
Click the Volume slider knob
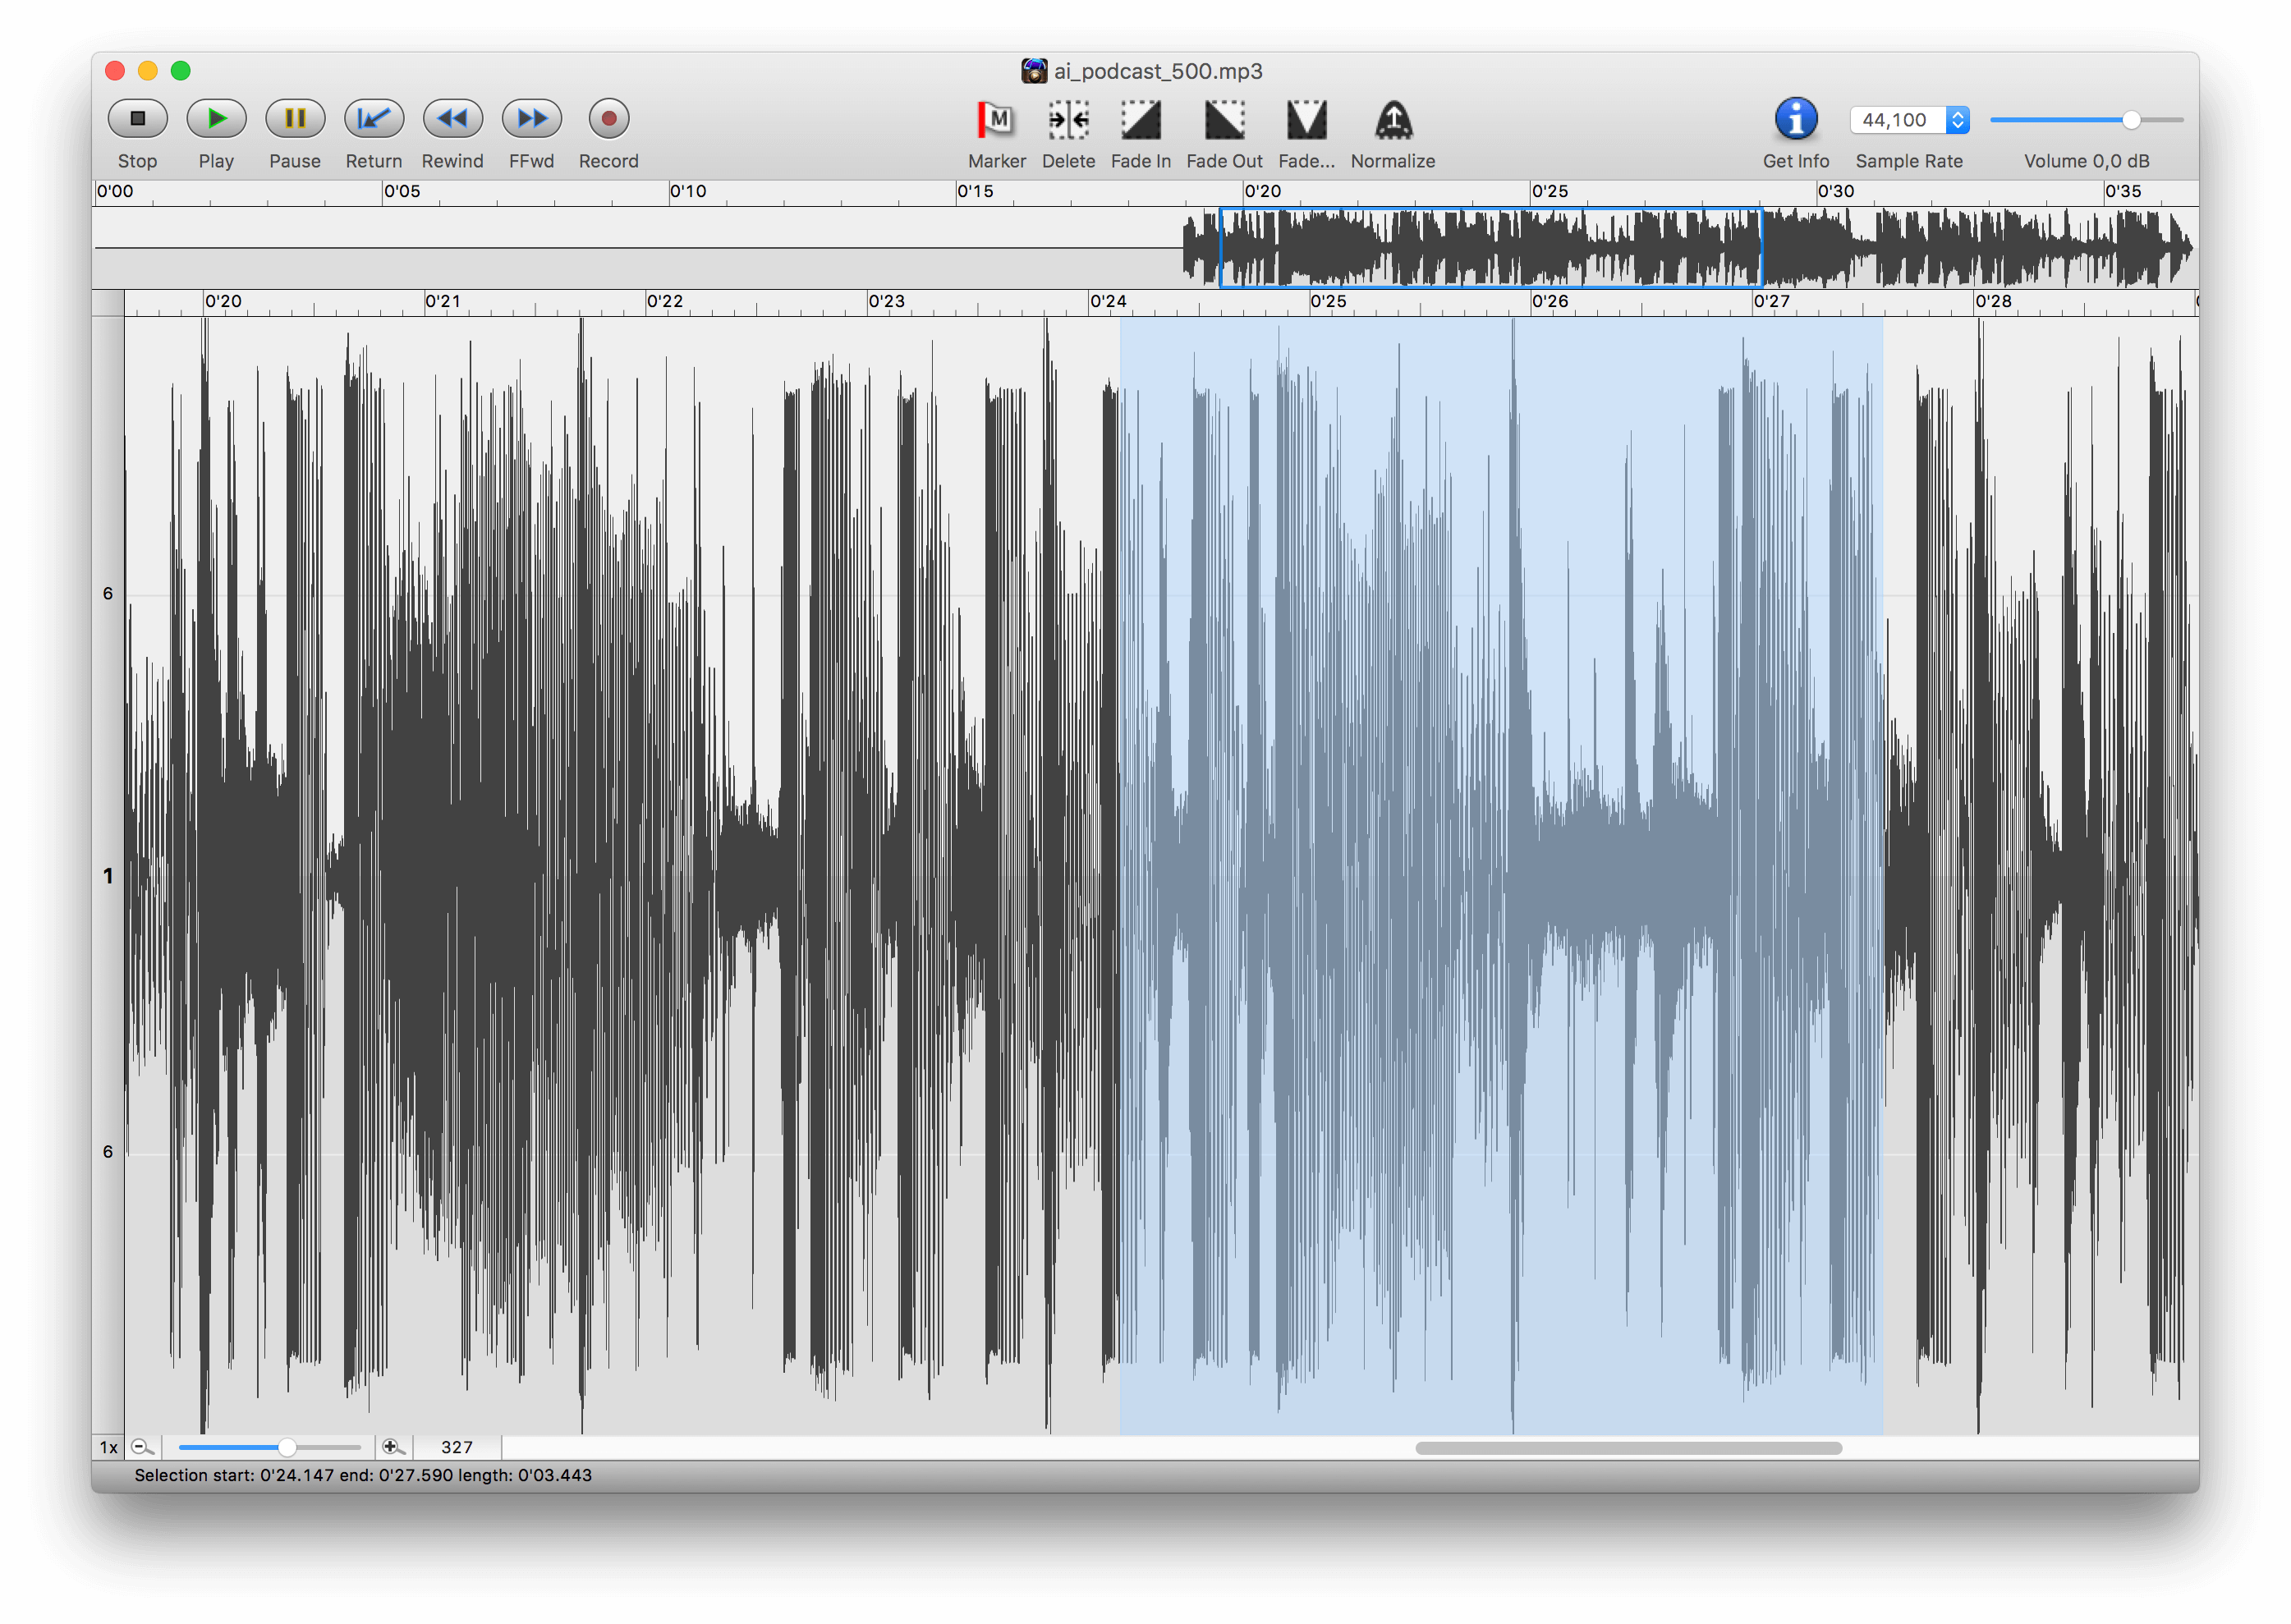point(2131,120)
